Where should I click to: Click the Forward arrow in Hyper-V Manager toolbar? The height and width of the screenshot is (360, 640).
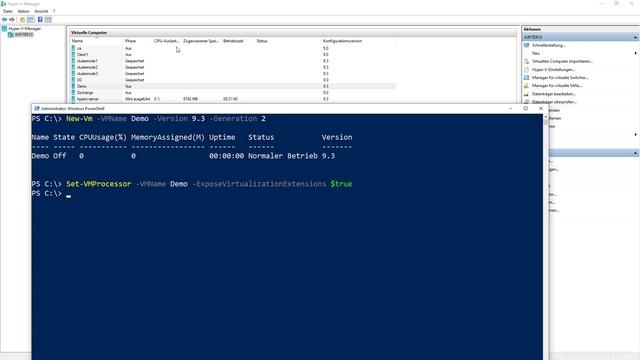click(12, 20)
